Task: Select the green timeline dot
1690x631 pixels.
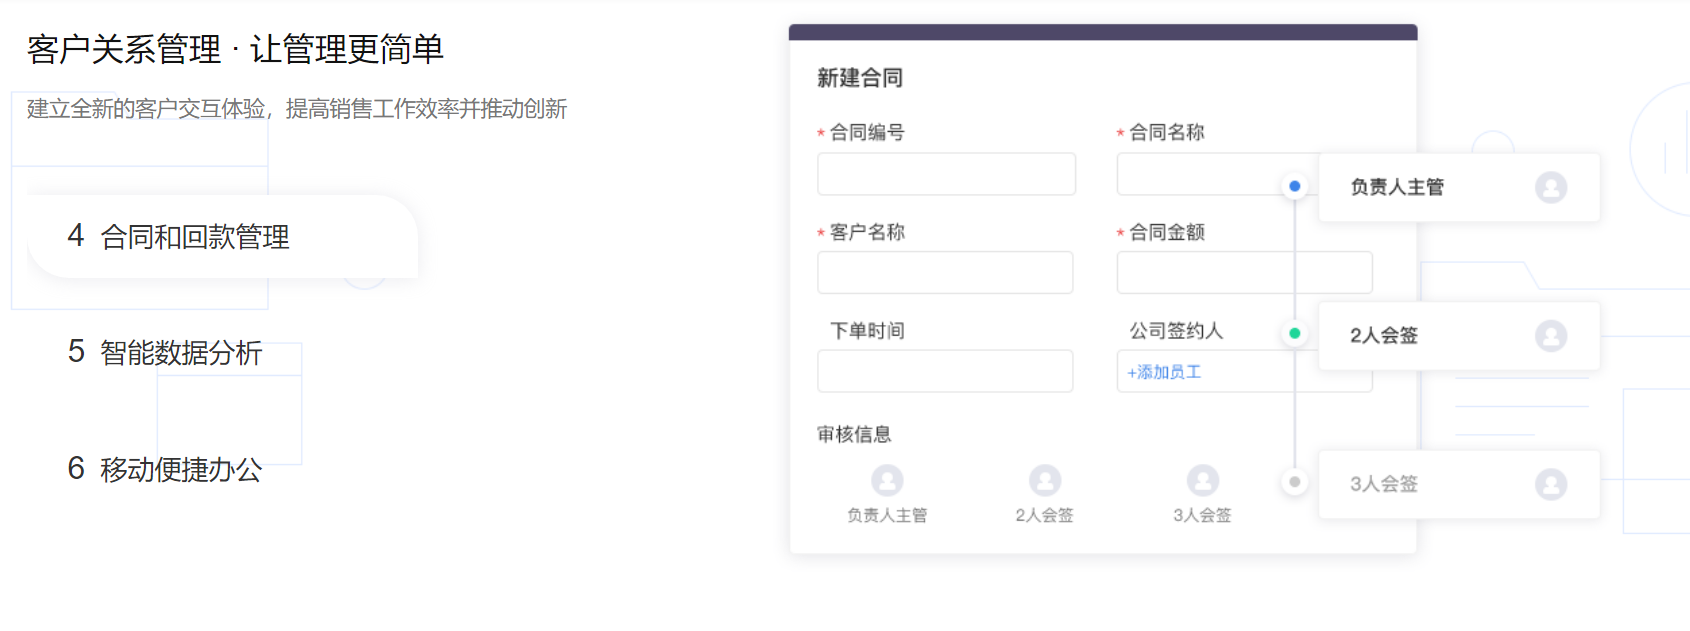Action: 1295,334
